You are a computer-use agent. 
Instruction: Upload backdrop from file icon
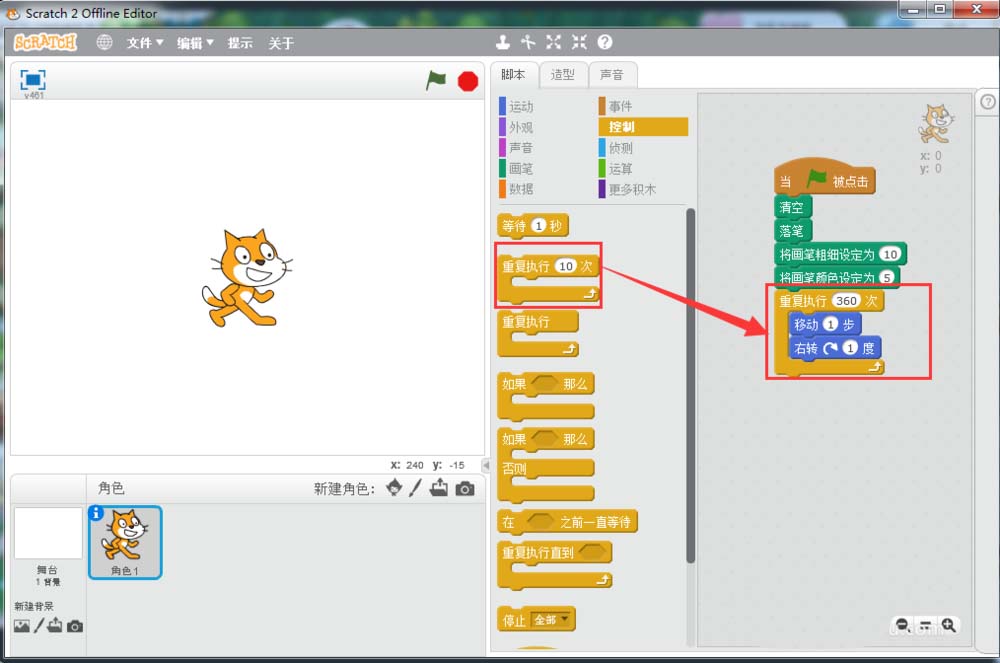55,625
